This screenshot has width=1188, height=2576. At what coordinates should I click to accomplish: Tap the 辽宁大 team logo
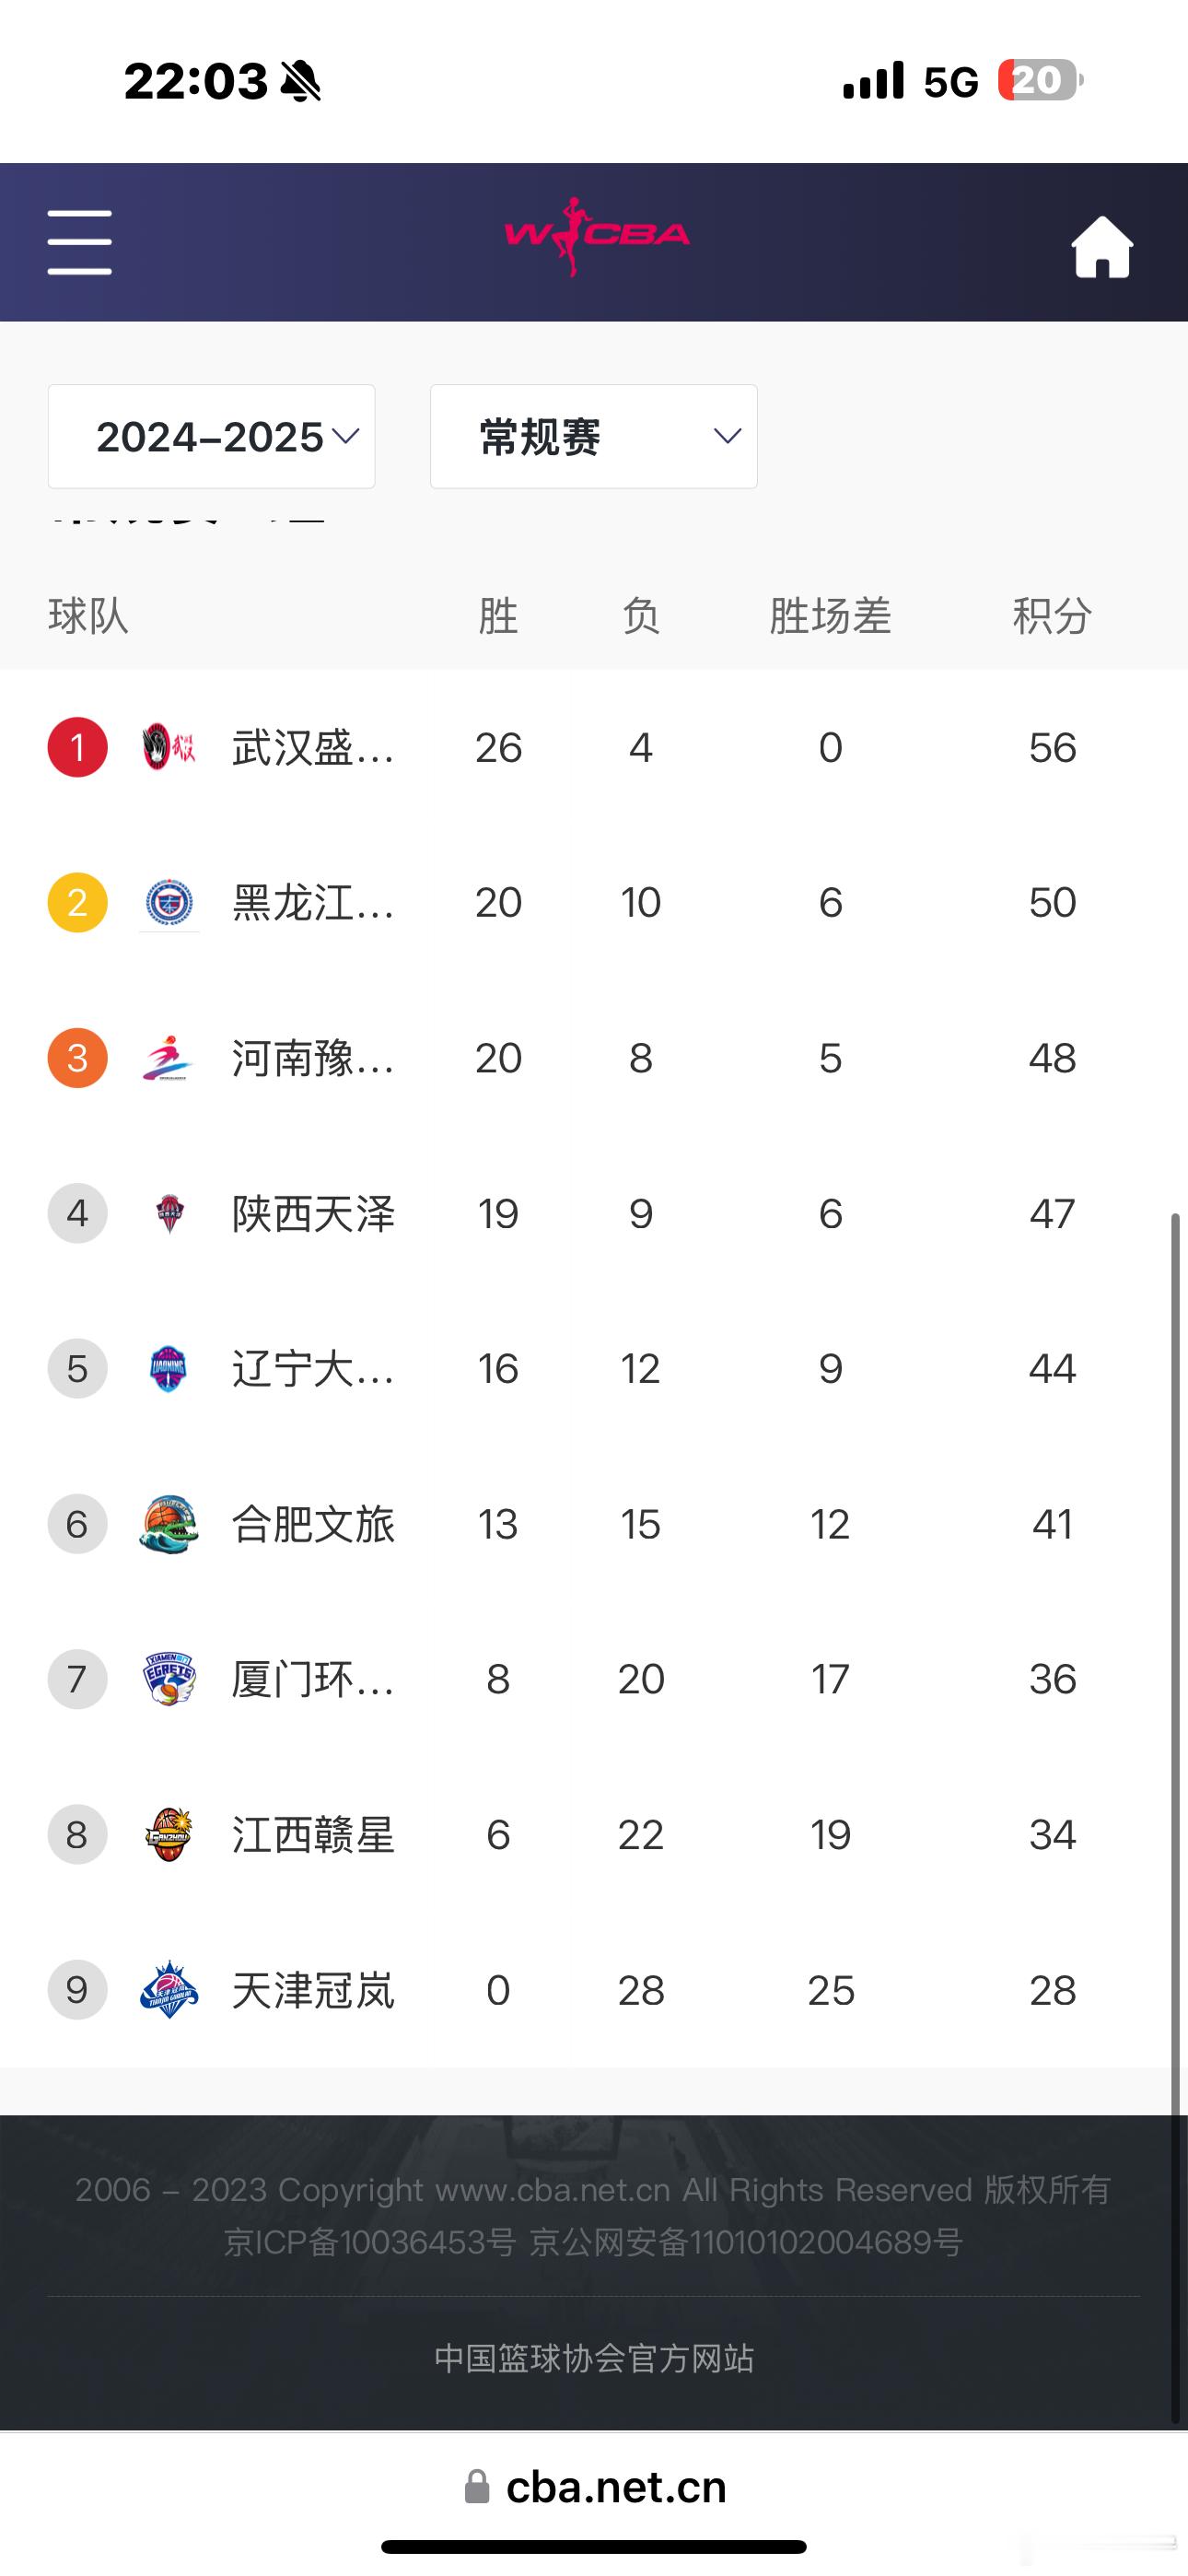(169, 1369)
